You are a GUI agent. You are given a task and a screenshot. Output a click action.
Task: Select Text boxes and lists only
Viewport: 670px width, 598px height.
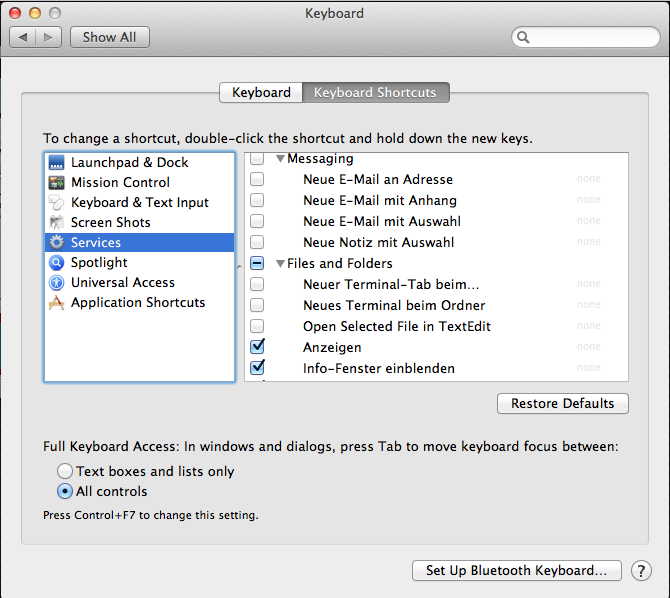point(65,471)
